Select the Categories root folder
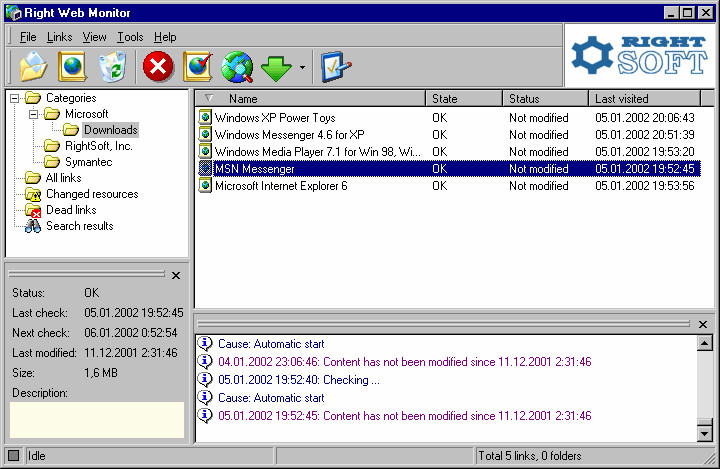This screenshot has height=469, width=720. tap(71, 98)
